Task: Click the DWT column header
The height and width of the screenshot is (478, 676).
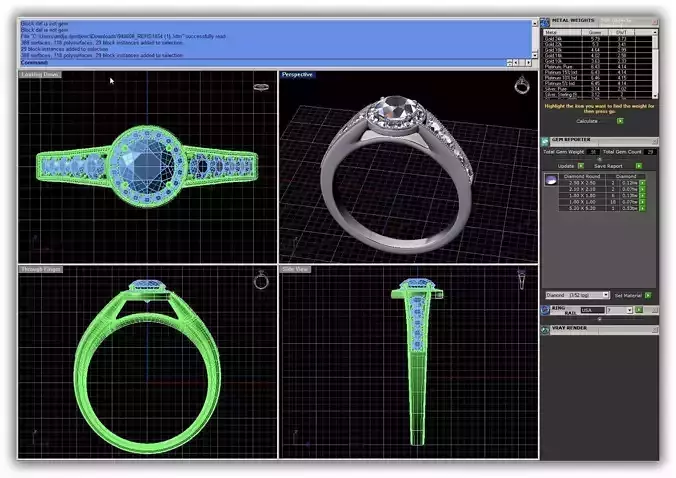Action: (621, 32)
